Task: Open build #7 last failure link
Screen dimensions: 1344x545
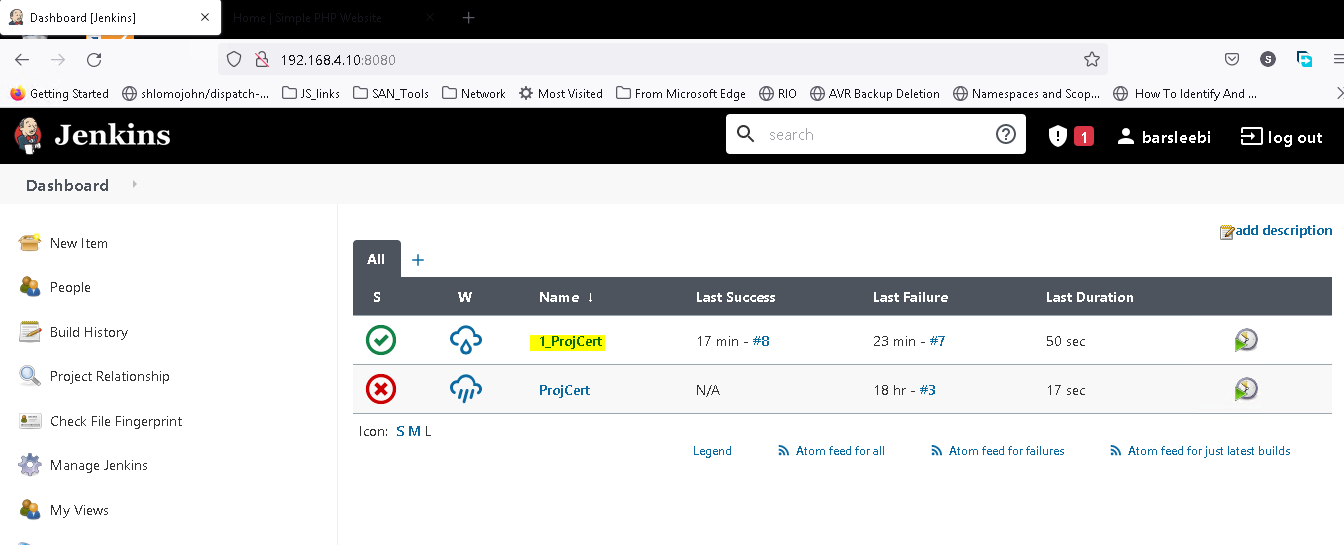Action: coord(937,341)
